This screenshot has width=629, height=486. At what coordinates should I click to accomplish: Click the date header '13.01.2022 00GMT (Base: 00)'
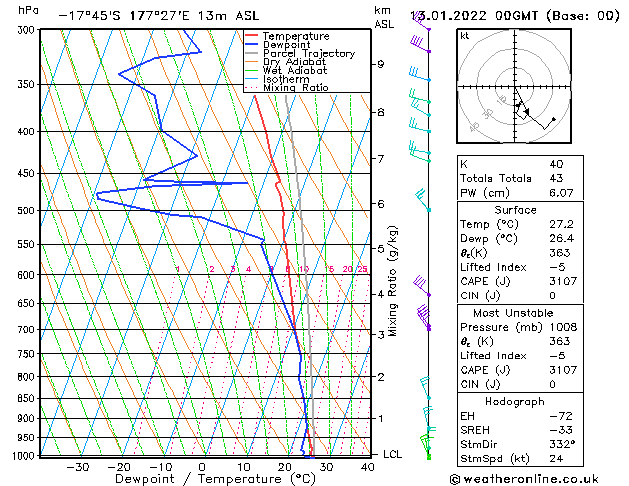[515, 16]
